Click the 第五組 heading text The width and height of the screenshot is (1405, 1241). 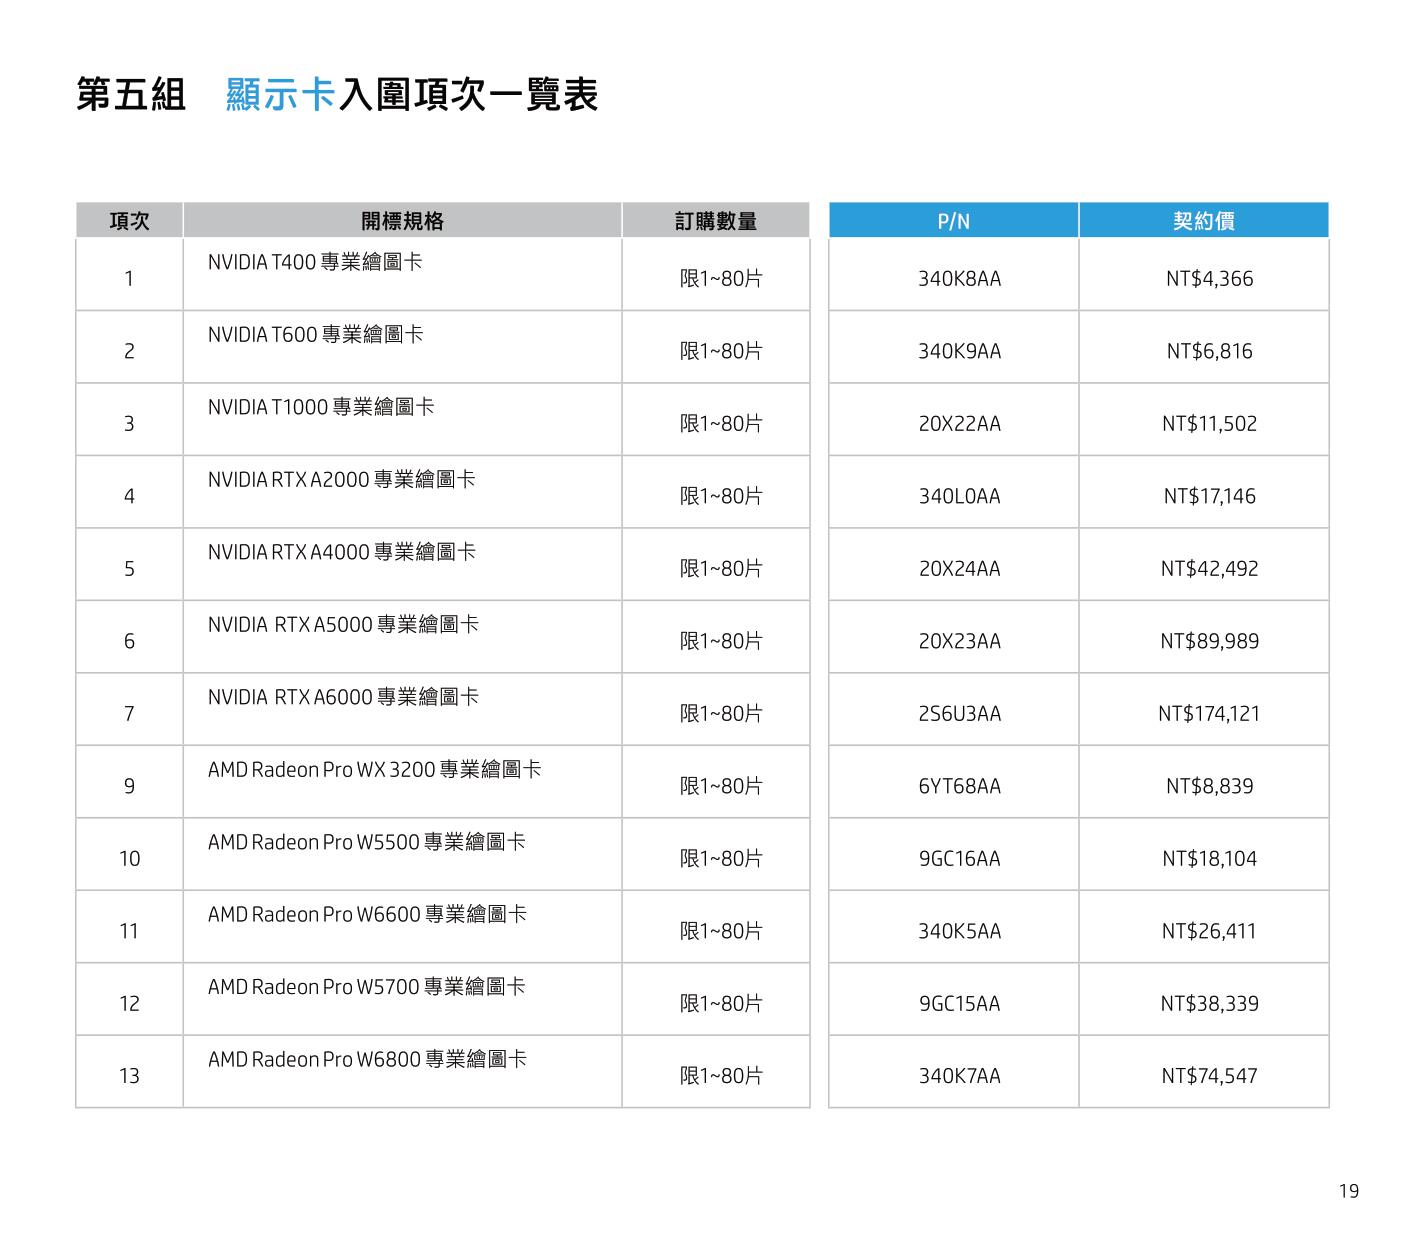(x=131, y=95)
